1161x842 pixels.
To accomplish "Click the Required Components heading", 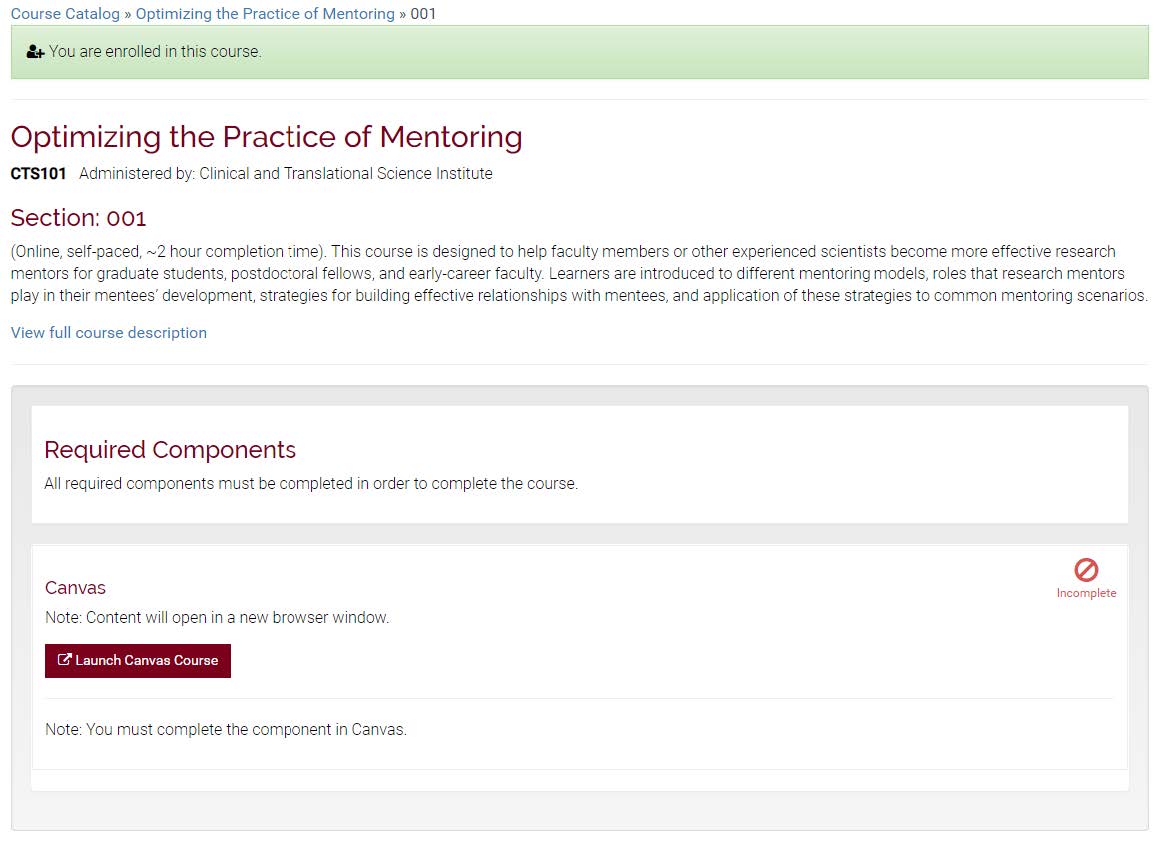I will 170,450.
